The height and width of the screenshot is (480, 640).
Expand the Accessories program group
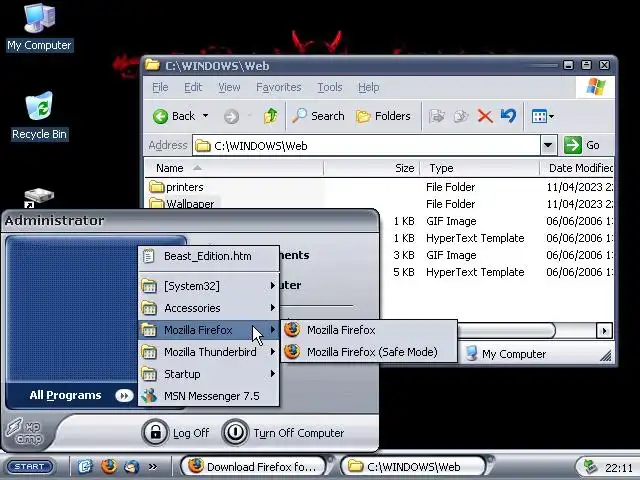pyautogui.click(x=209, y=308)
